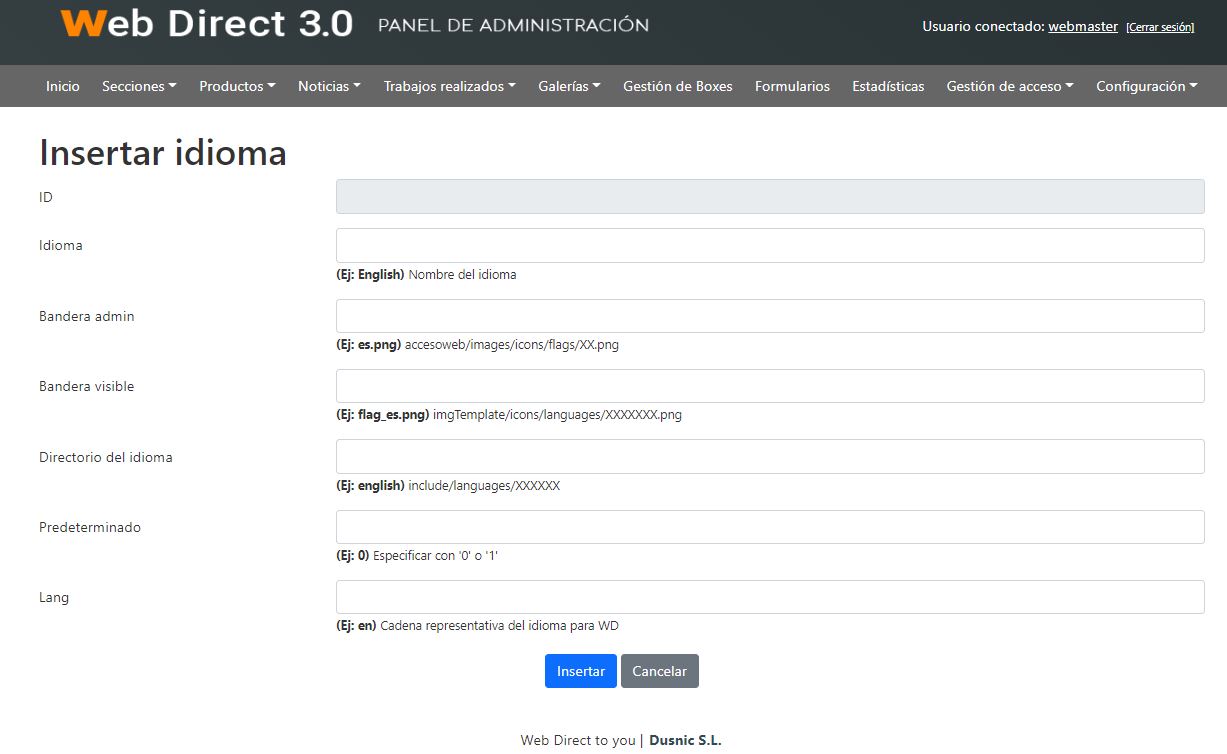Open the Estadísticas page

[888, 86]
